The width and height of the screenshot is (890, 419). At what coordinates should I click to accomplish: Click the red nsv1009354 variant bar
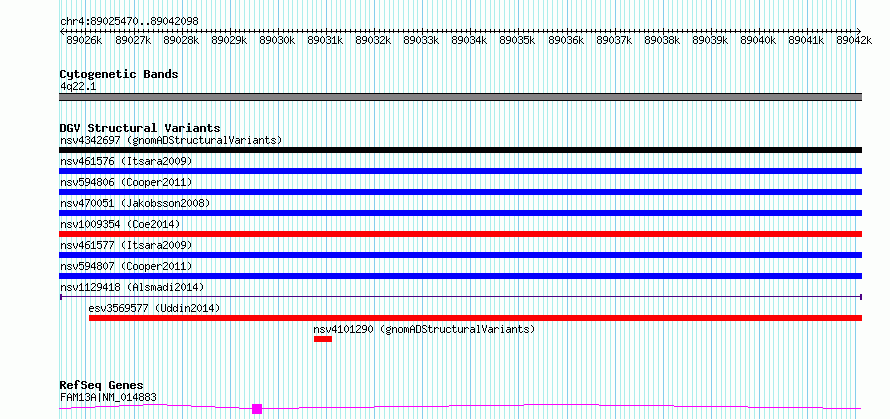click(460, 234)
